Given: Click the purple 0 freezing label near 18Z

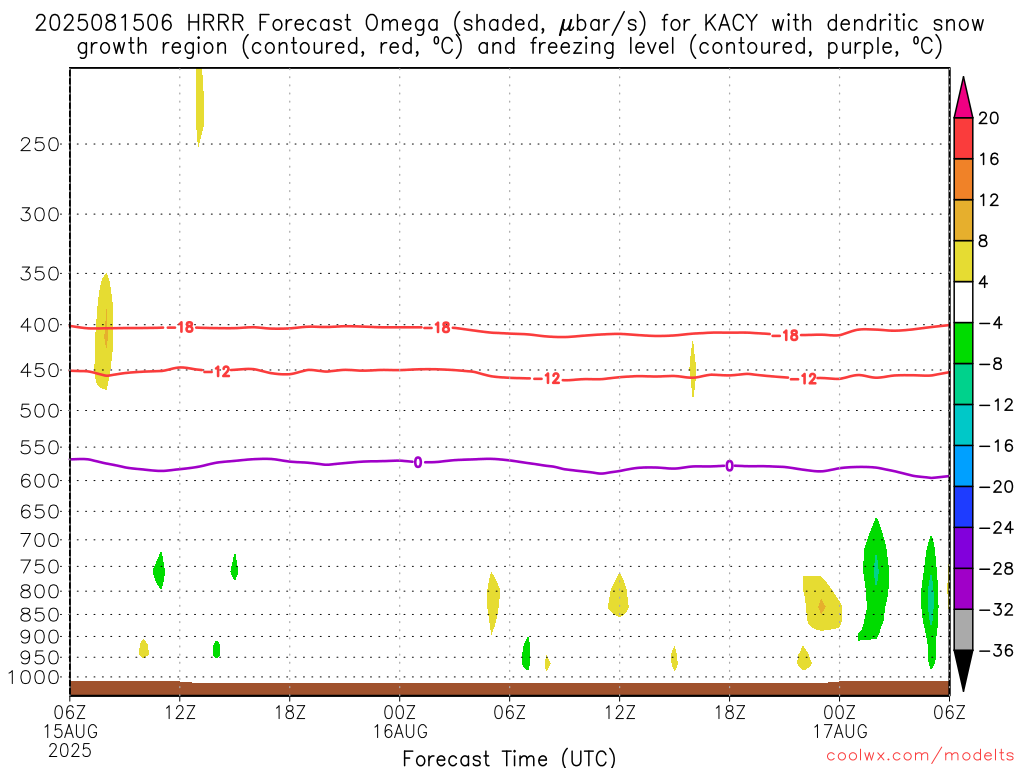Looking at the screenshot, I should pos(729,466).
